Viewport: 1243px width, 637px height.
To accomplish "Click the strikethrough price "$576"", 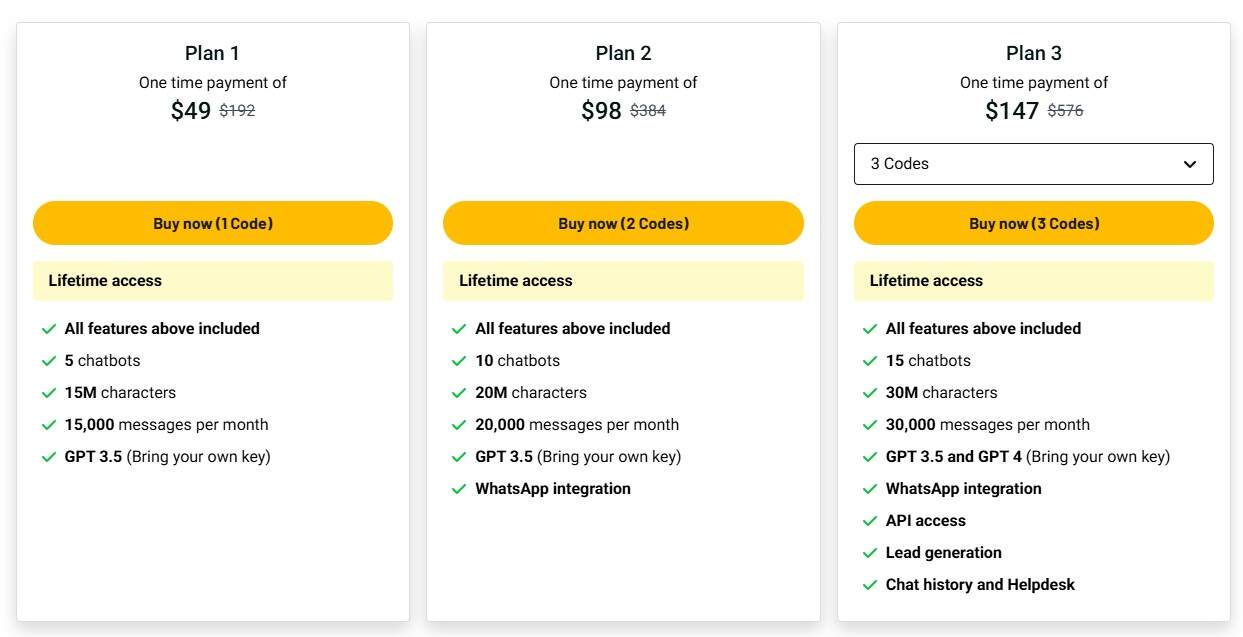I will click(x=1065, y=111).
